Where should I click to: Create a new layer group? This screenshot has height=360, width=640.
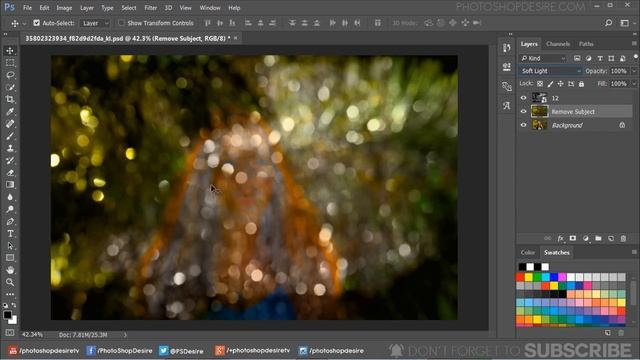click(x=598, y=238)
